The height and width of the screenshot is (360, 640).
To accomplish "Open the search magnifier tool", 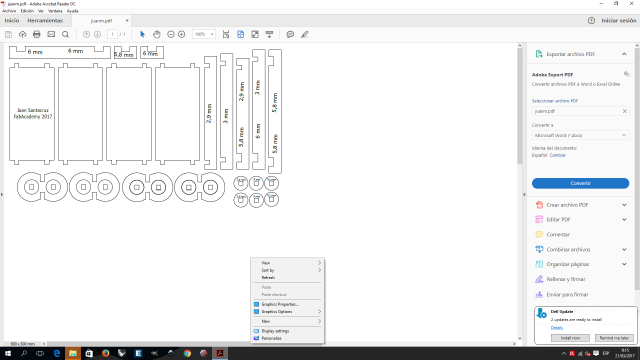I will (x=65, y=35).
